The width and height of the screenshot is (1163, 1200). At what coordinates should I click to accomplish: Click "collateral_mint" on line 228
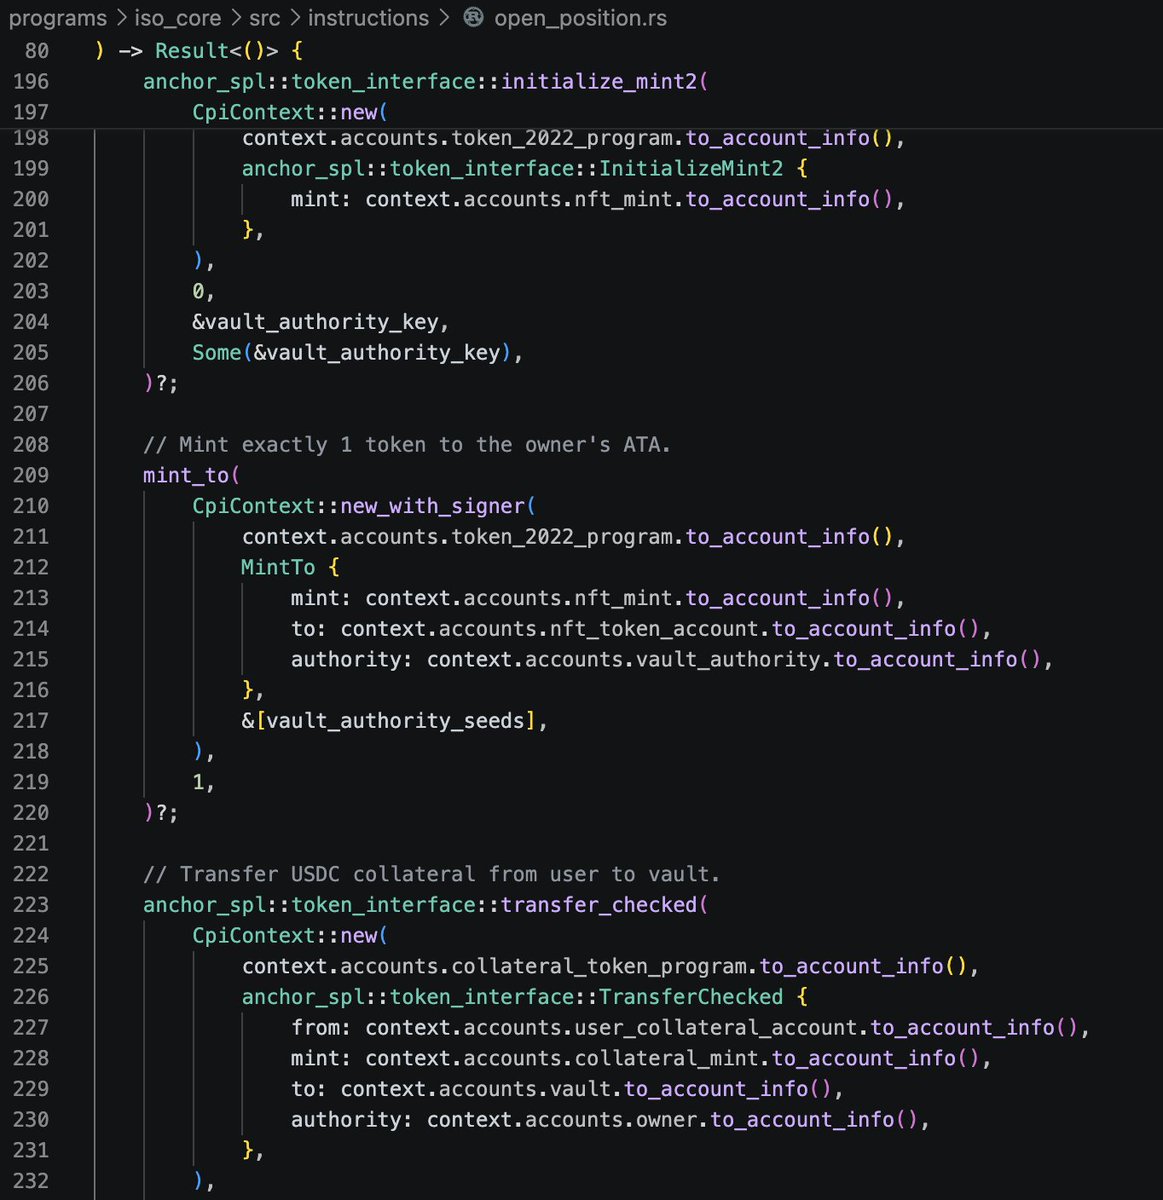(x=667, y=1058)
